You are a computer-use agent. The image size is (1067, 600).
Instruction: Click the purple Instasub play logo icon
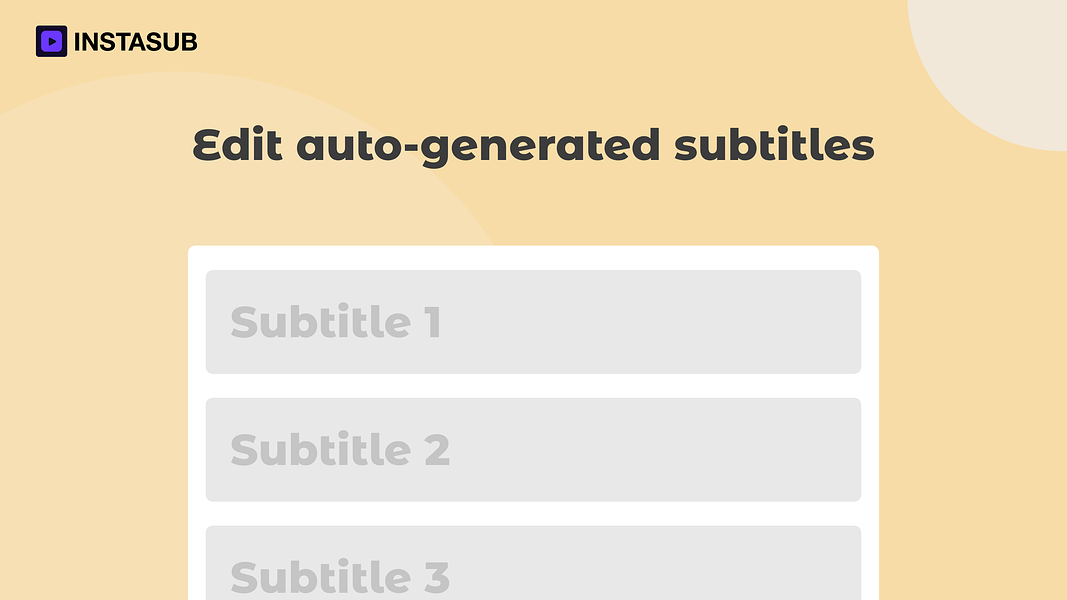tap(51, 41)
